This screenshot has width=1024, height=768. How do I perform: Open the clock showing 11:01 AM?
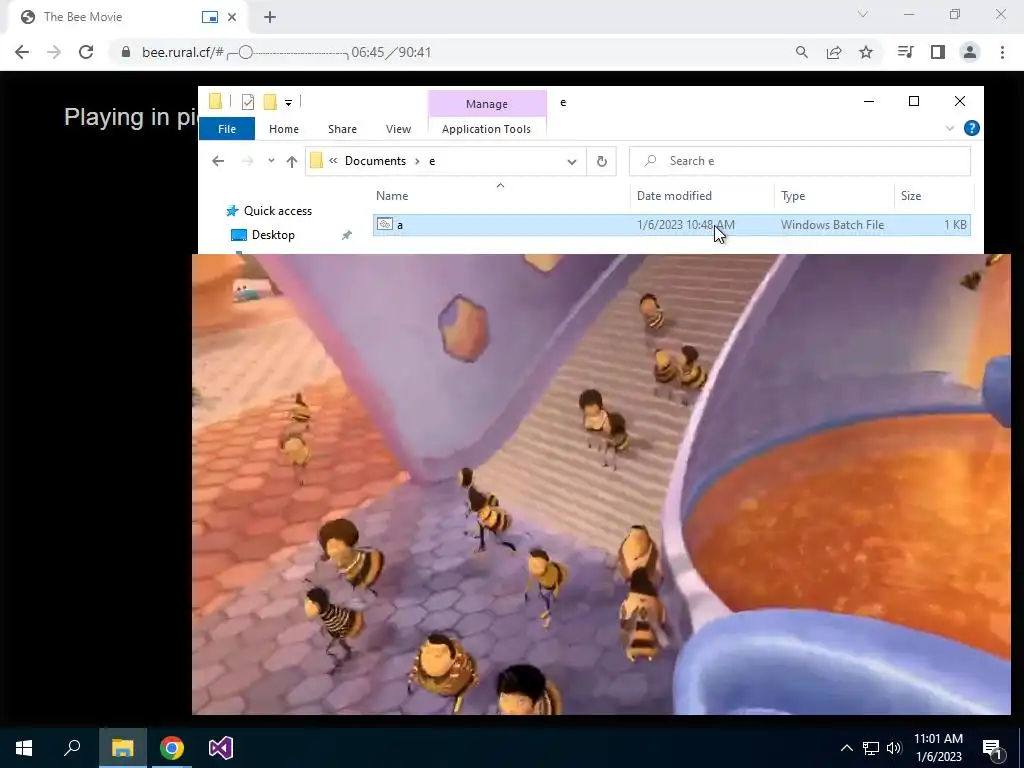click(x=938, y=748)
